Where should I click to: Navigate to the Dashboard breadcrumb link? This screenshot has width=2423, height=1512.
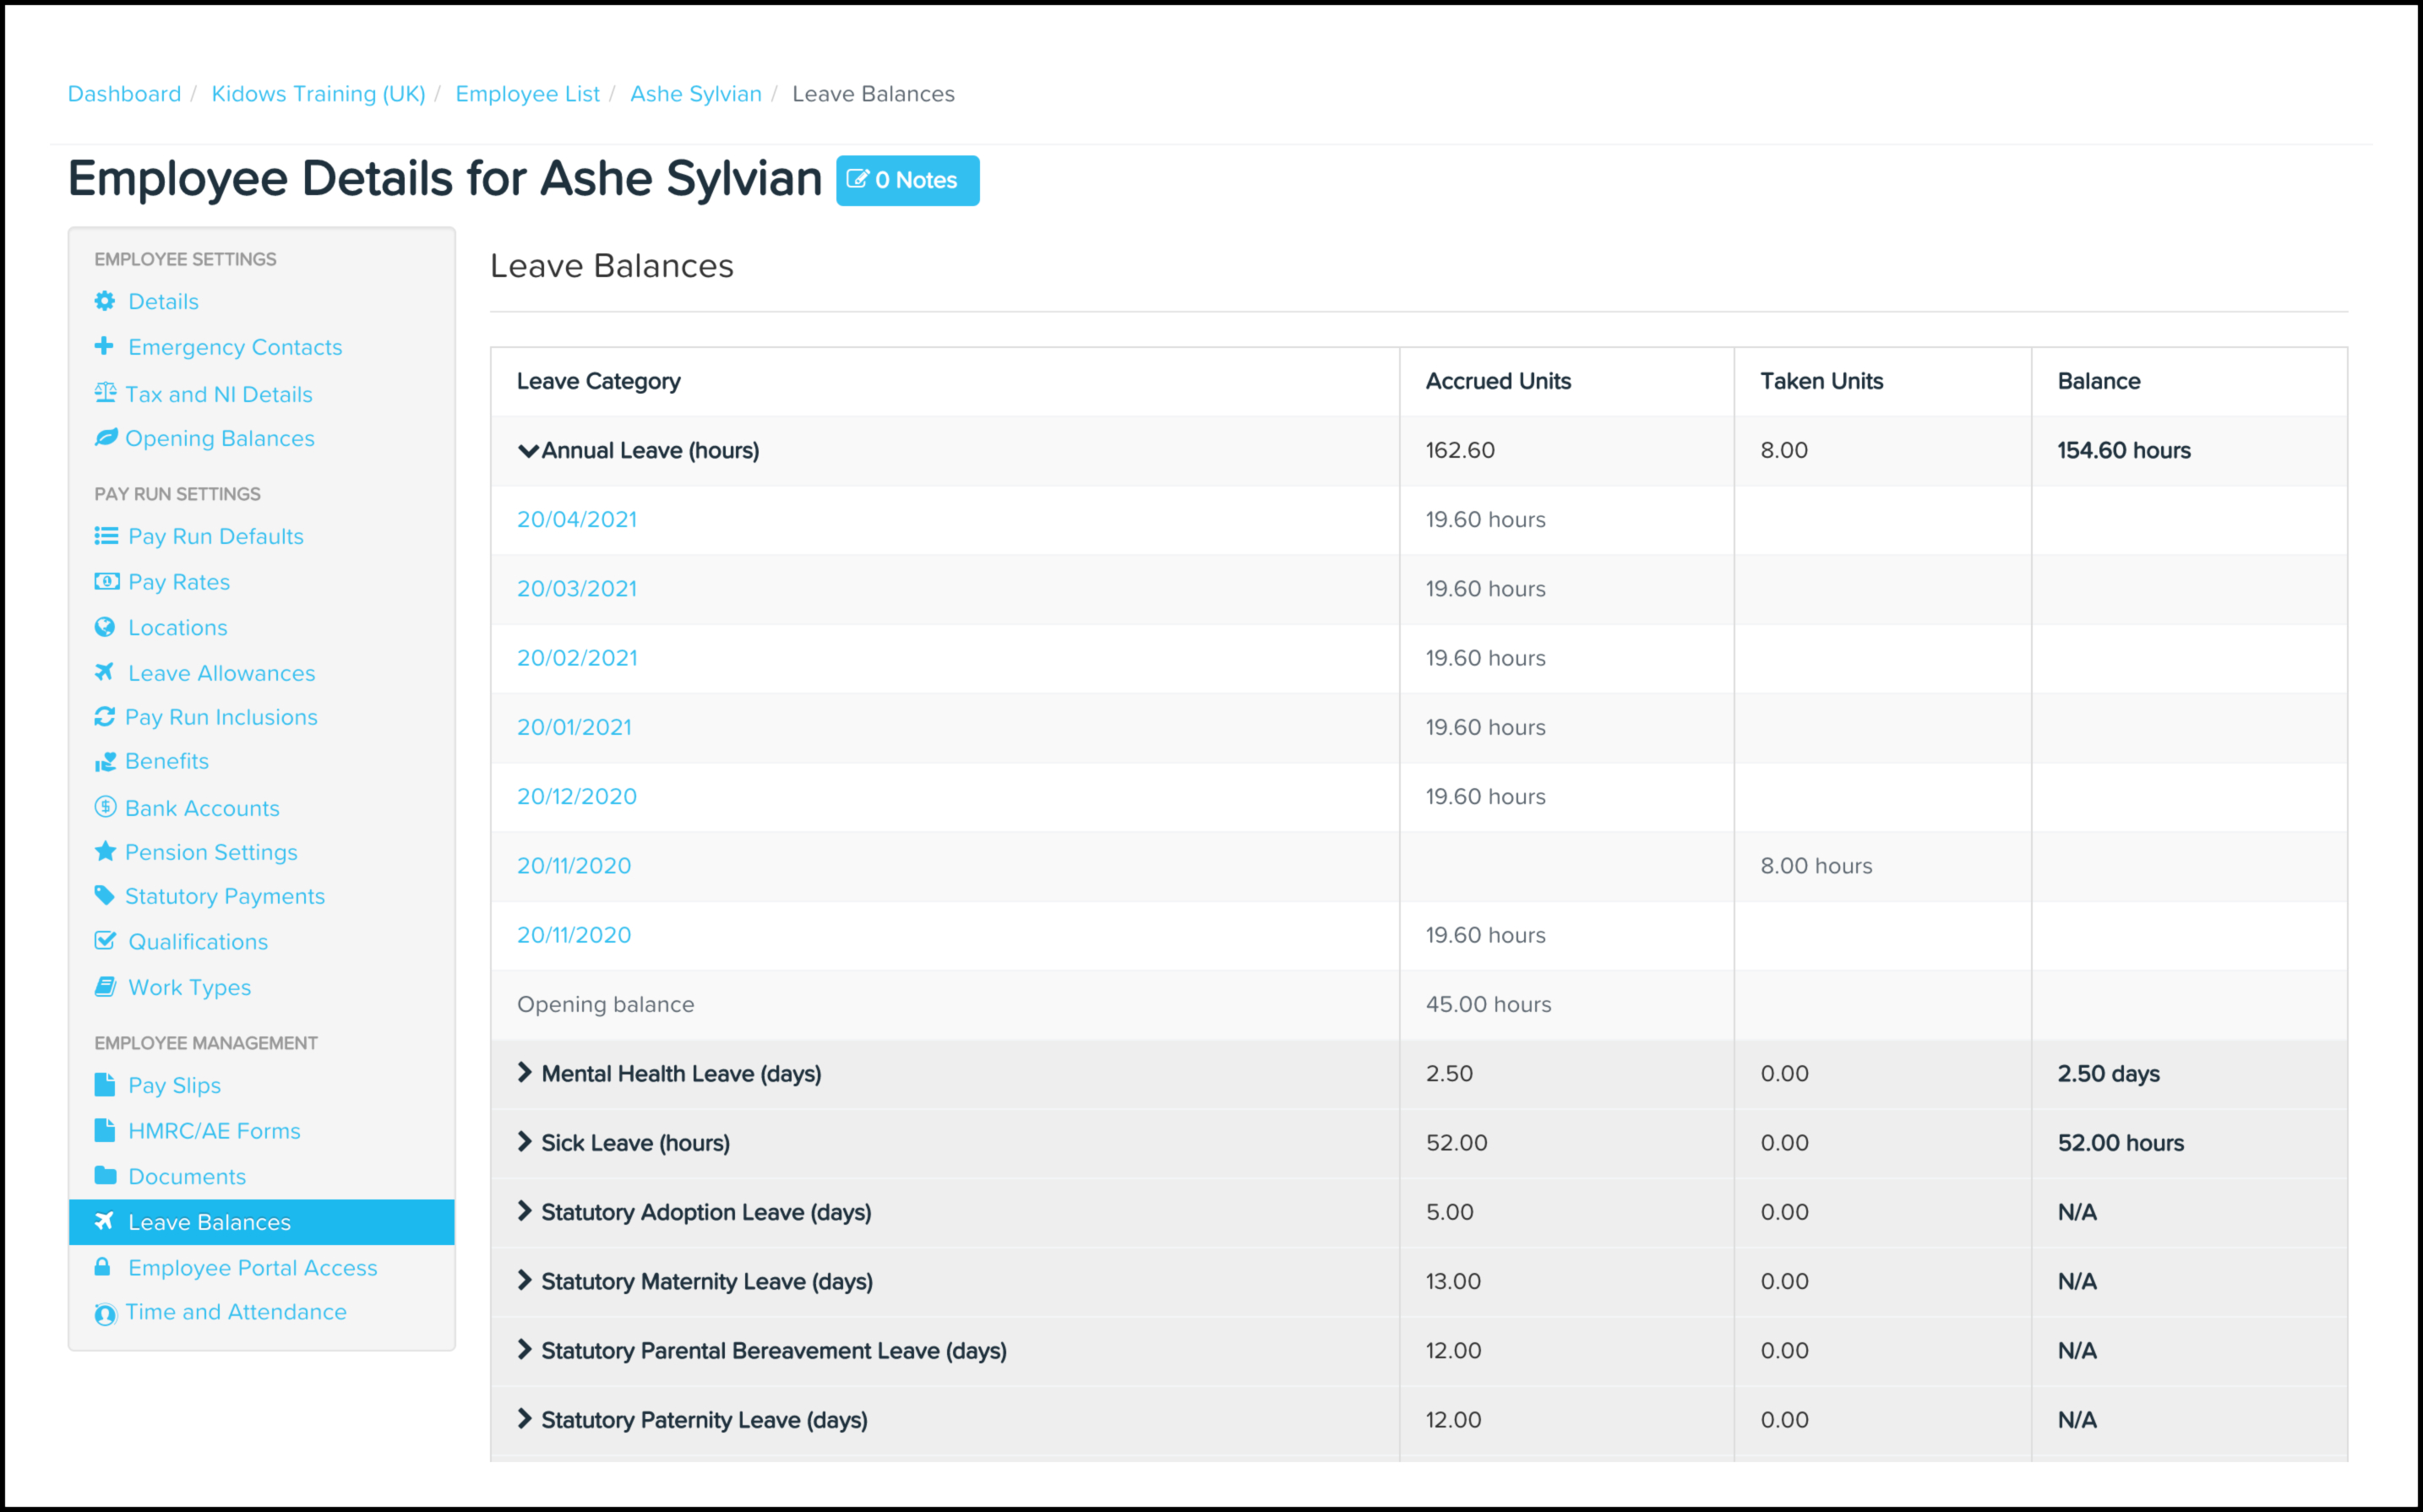(x=124, y=94)
